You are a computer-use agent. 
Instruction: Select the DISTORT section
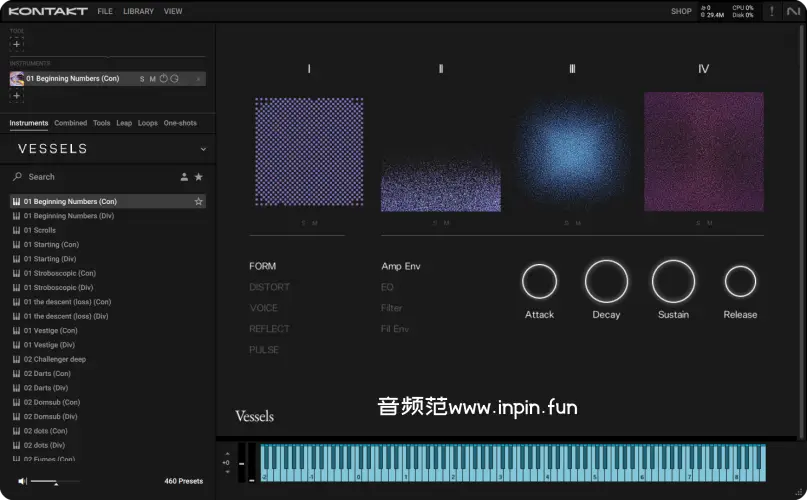pos(269,287)
